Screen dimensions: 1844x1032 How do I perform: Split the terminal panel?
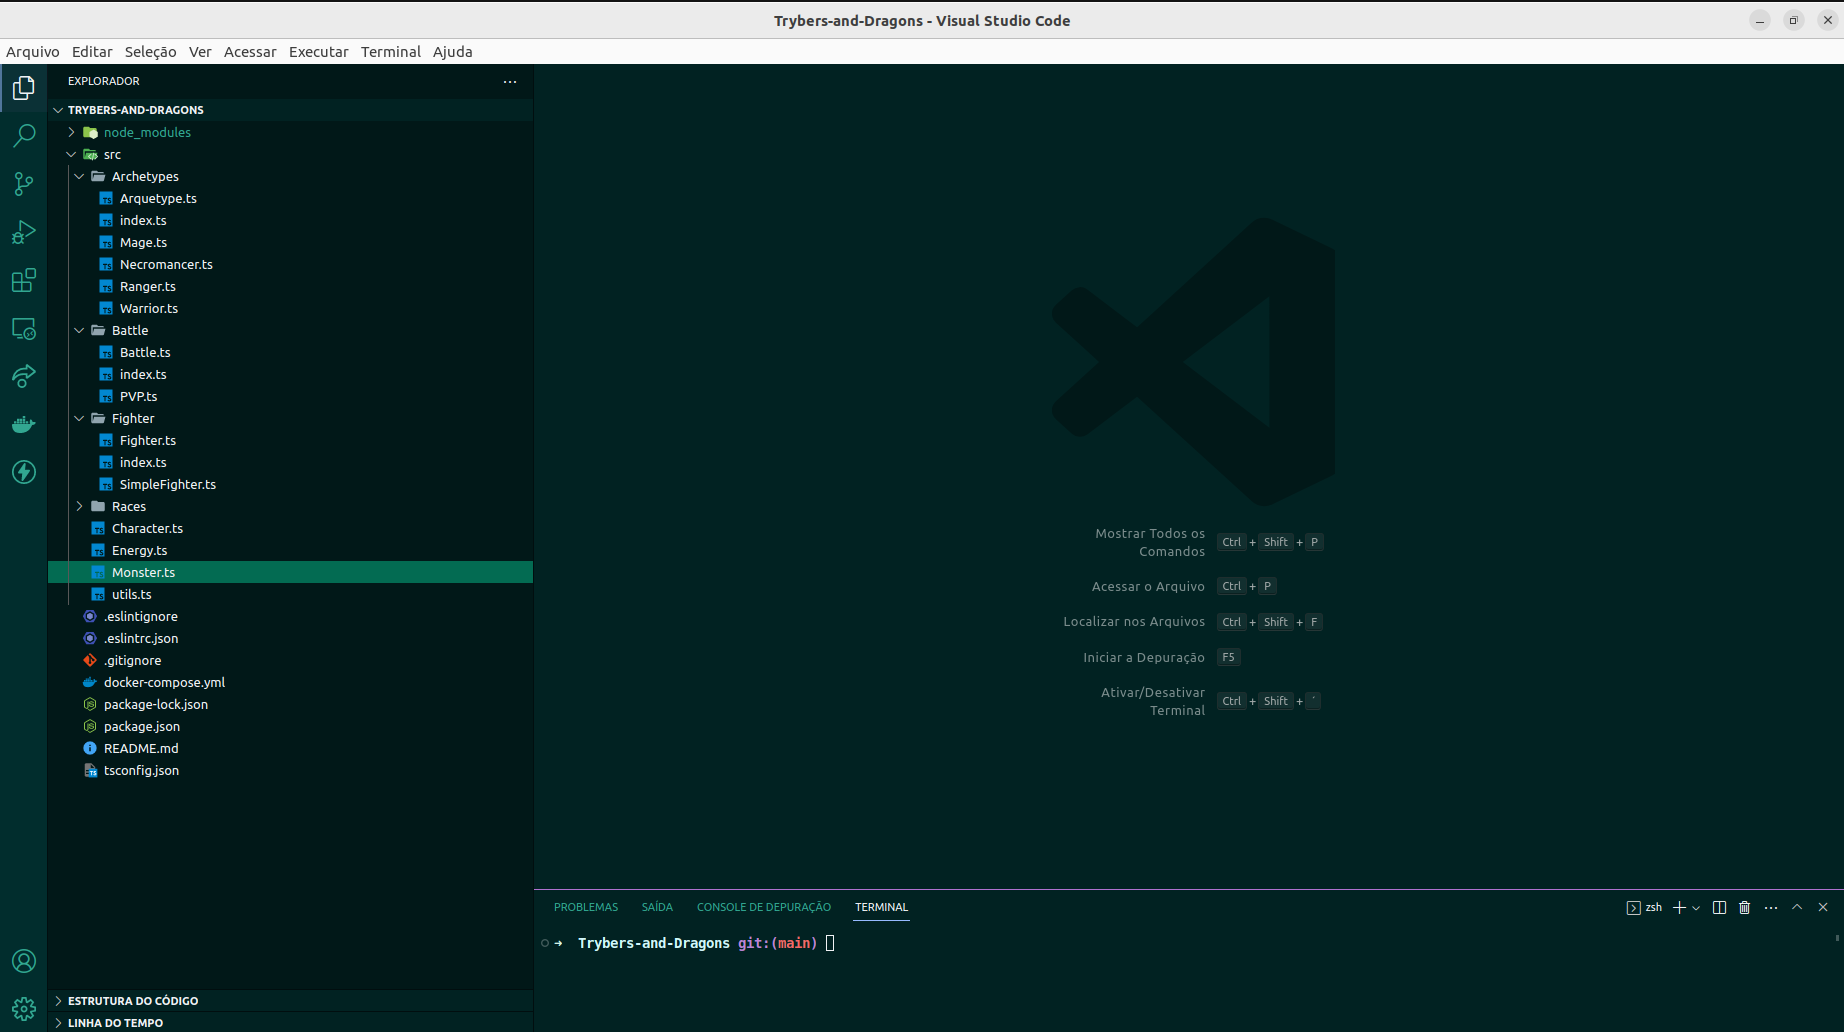click(1719, 907)
